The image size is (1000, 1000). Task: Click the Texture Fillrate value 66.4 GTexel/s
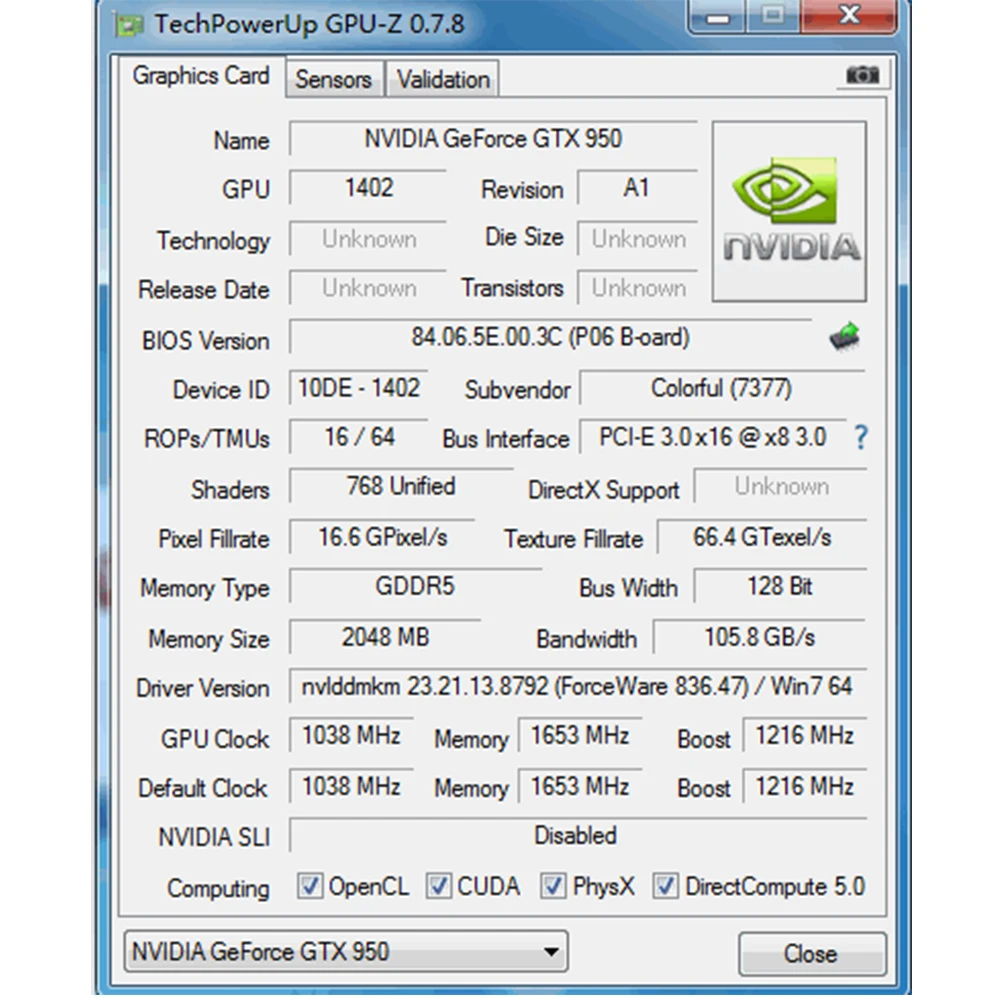pos(762,537)
